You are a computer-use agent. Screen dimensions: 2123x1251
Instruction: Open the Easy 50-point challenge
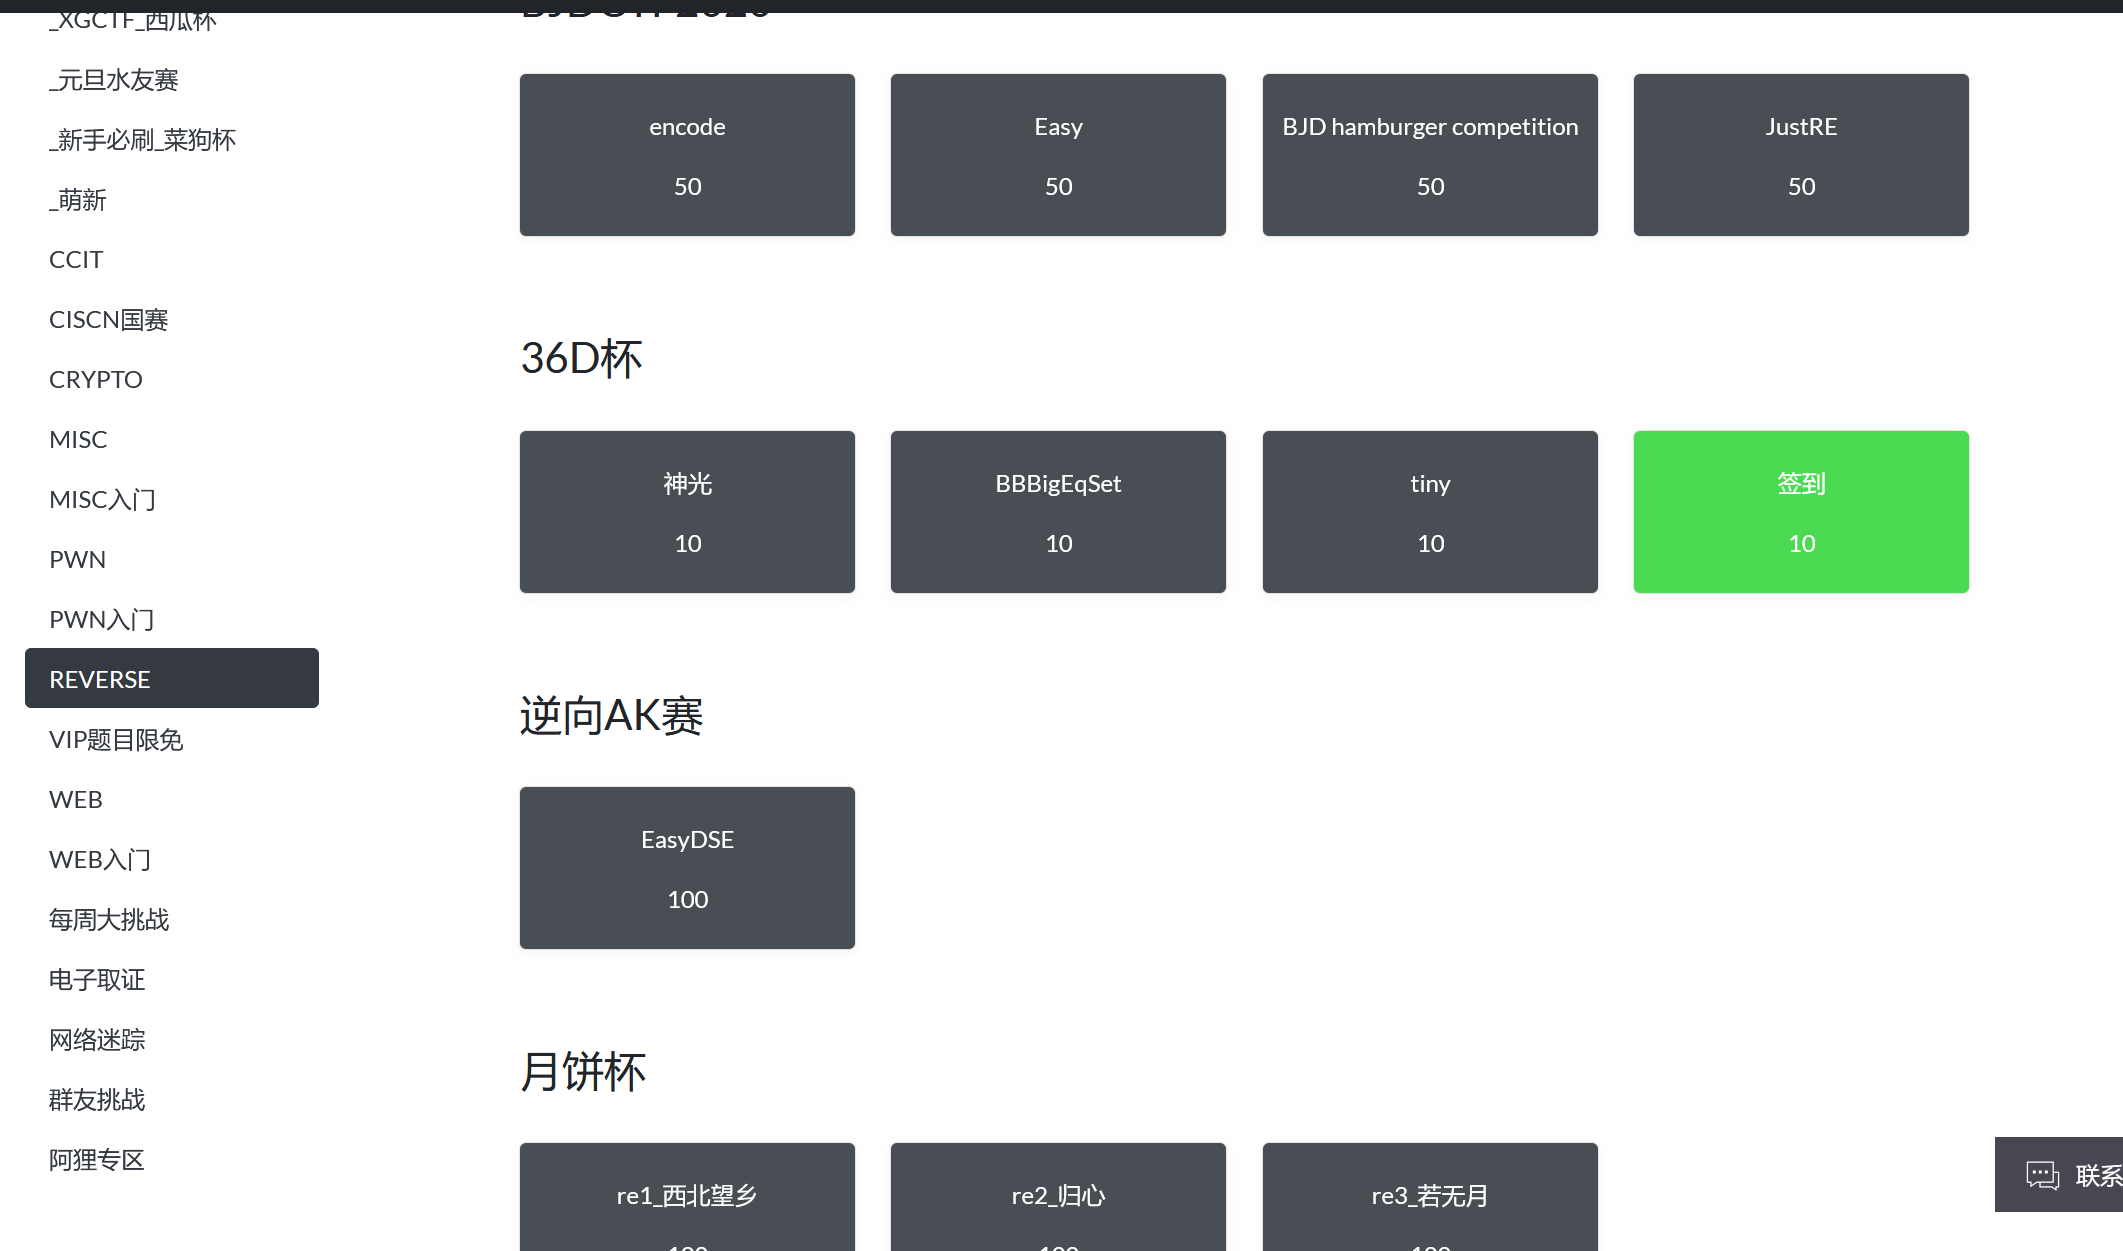tap(1058, 155)
